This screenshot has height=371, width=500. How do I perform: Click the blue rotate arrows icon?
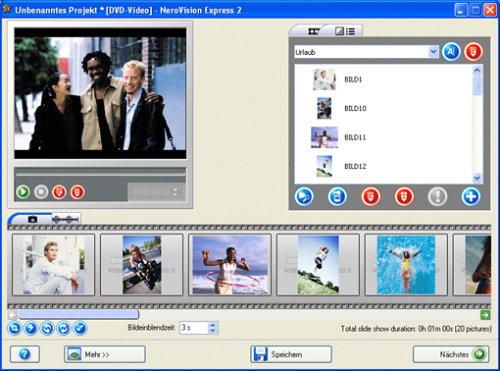coord(47,328)
